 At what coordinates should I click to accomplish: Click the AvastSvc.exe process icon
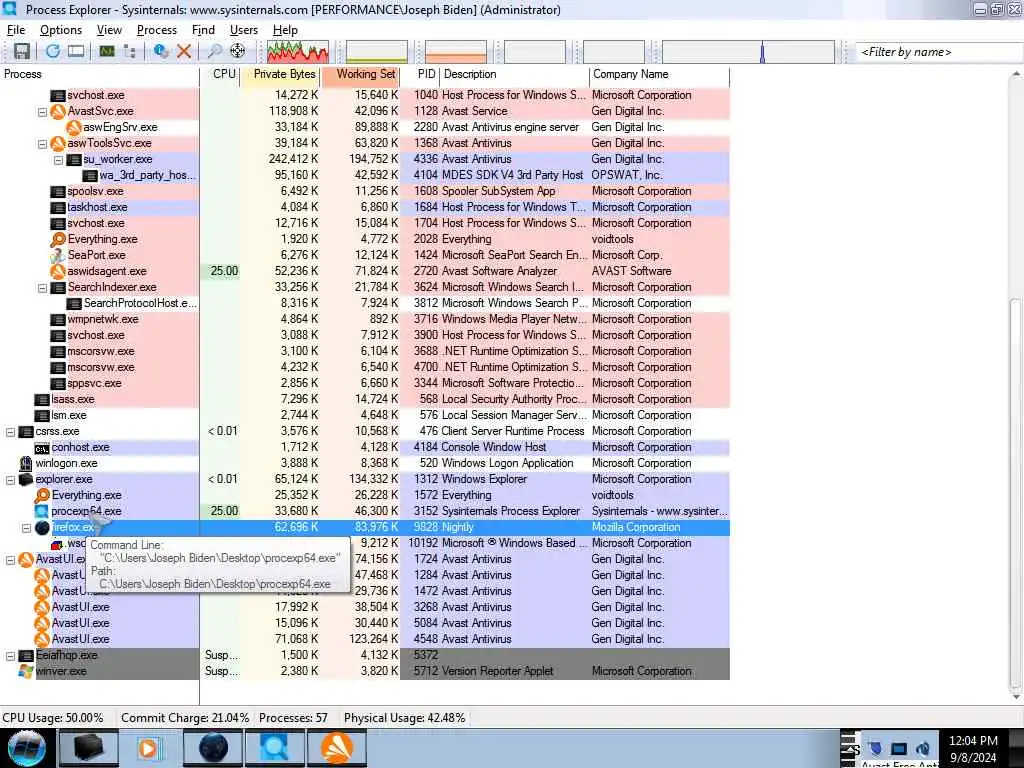(x=58, y=111)
